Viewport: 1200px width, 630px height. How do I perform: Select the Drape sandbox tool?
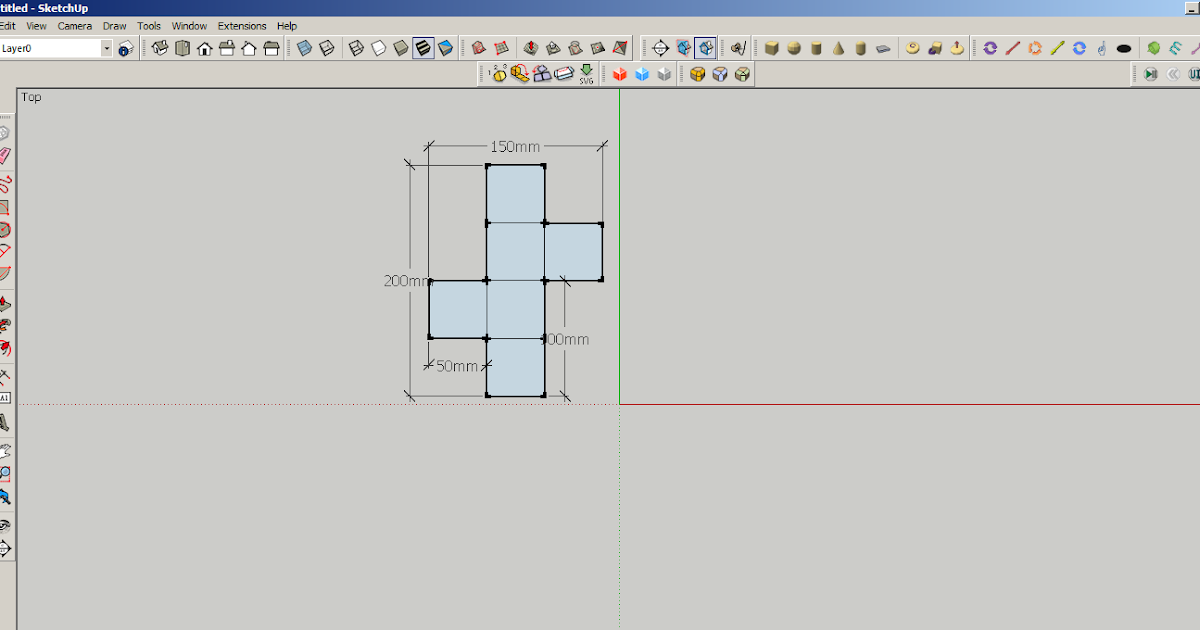[x=575, y=47]
